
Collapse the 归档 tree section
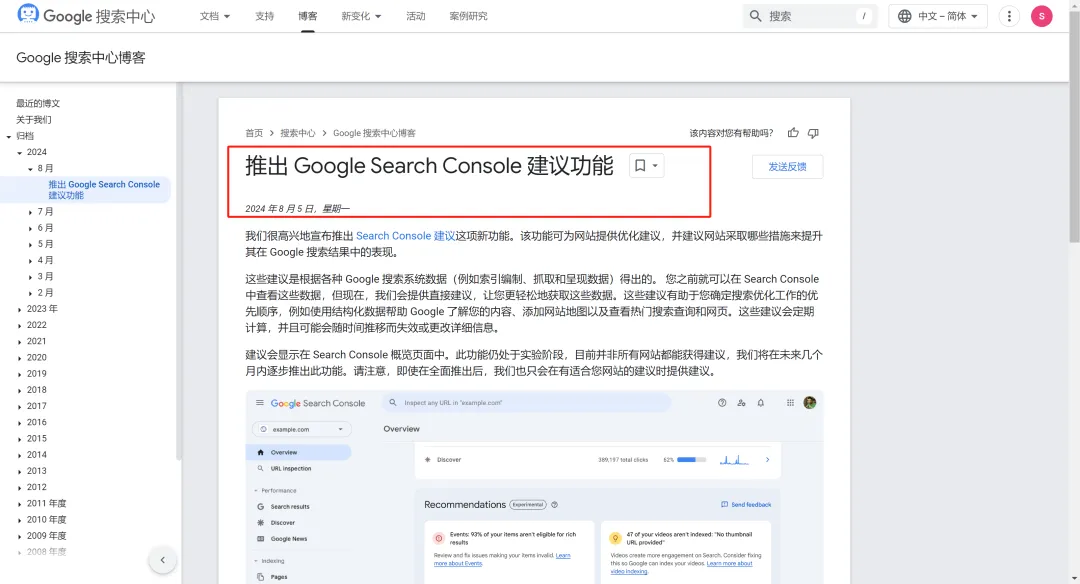pos(9,136)
